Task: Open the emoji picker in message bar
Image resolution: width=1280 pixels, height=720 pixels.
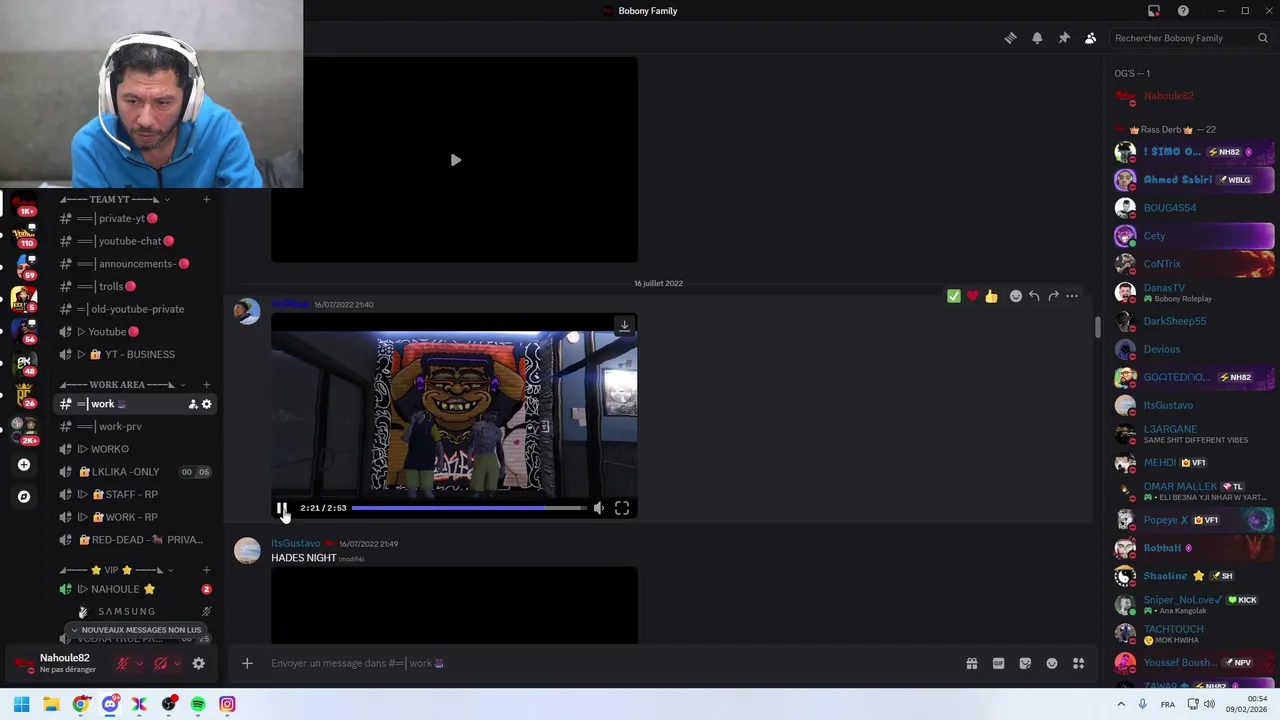Action: 1052,663
